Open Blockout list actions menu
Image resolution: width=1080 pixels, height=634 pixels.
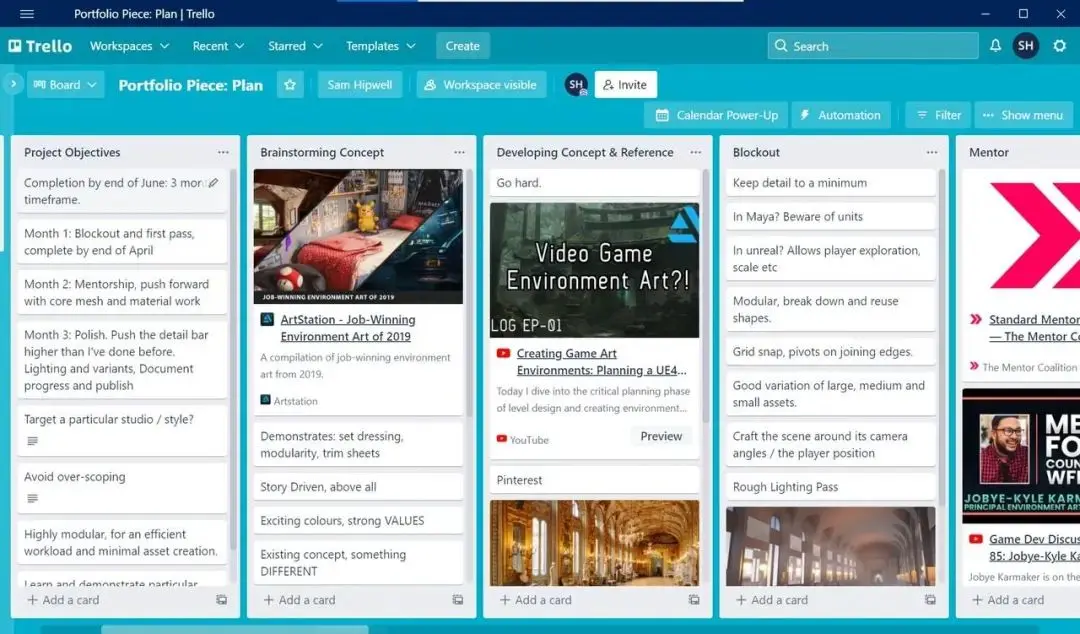[932, 152]
